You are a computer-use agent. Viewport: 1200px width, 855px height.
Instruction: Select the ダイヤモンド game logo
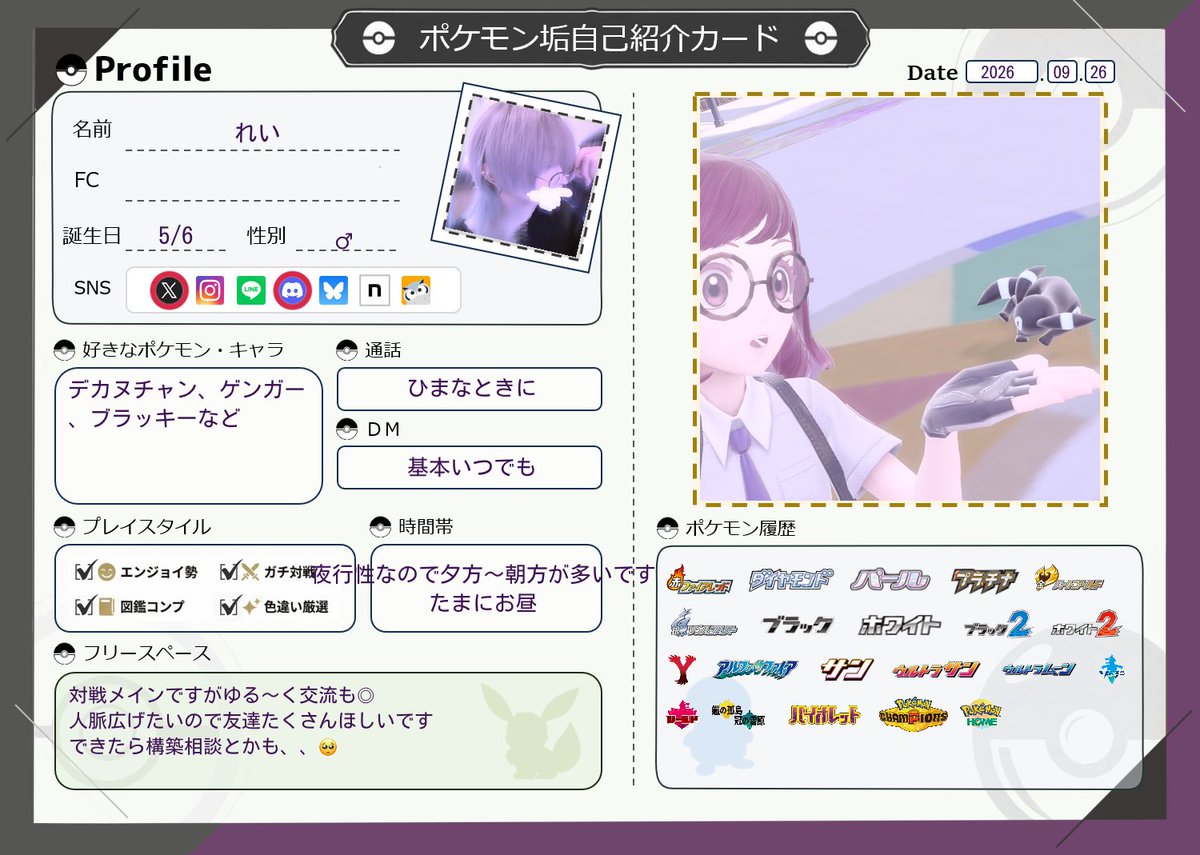tap(790, 579)
